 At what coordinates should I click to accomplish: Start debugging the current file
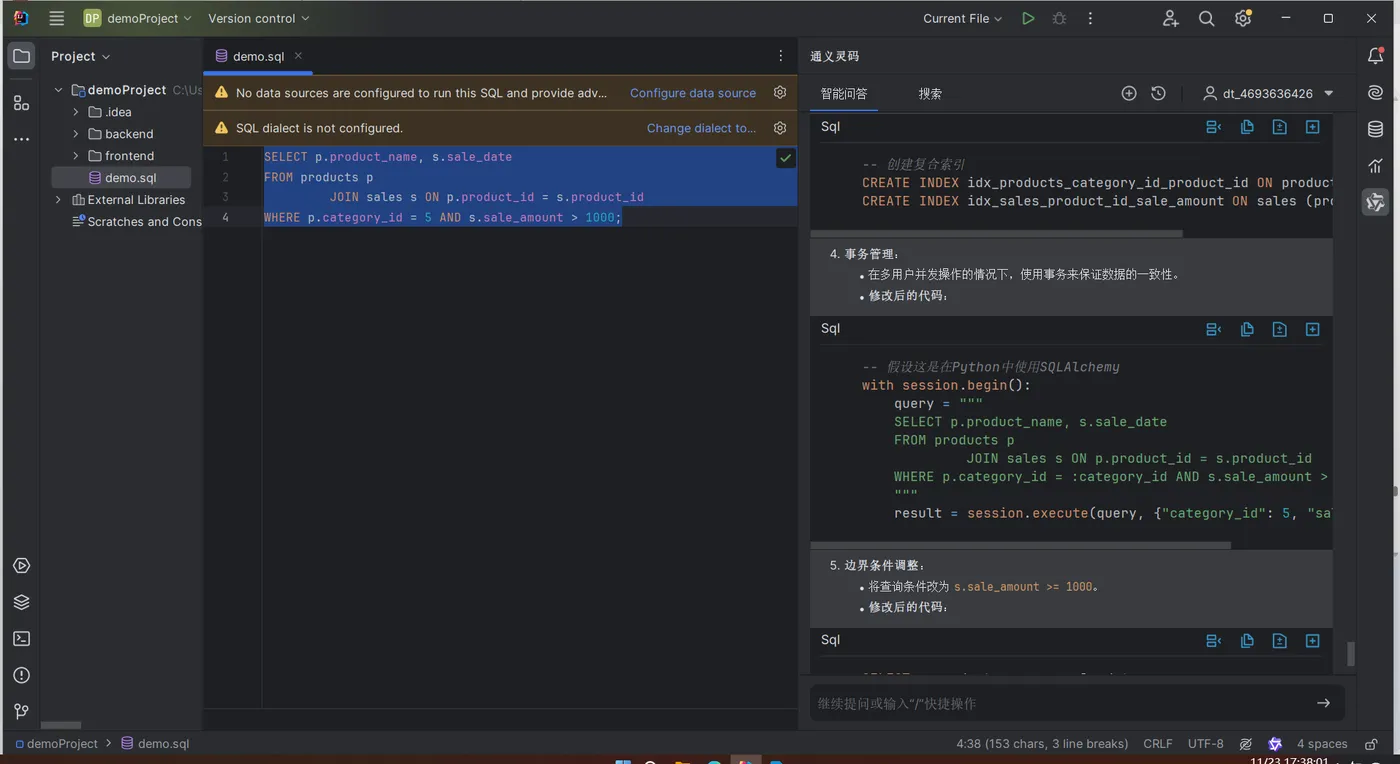pos(1059,18)
